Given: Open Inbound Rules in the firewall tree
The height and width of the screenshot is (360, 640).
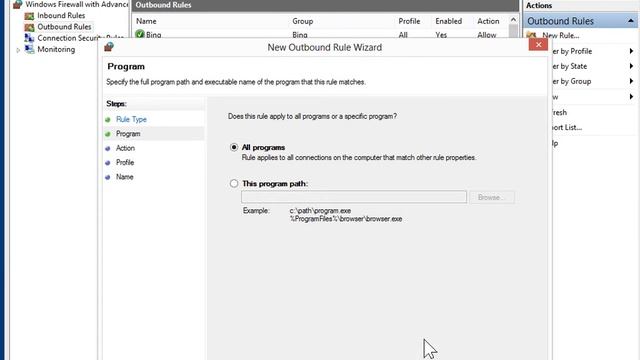Looking at the screenshot, I should [61, 16].
